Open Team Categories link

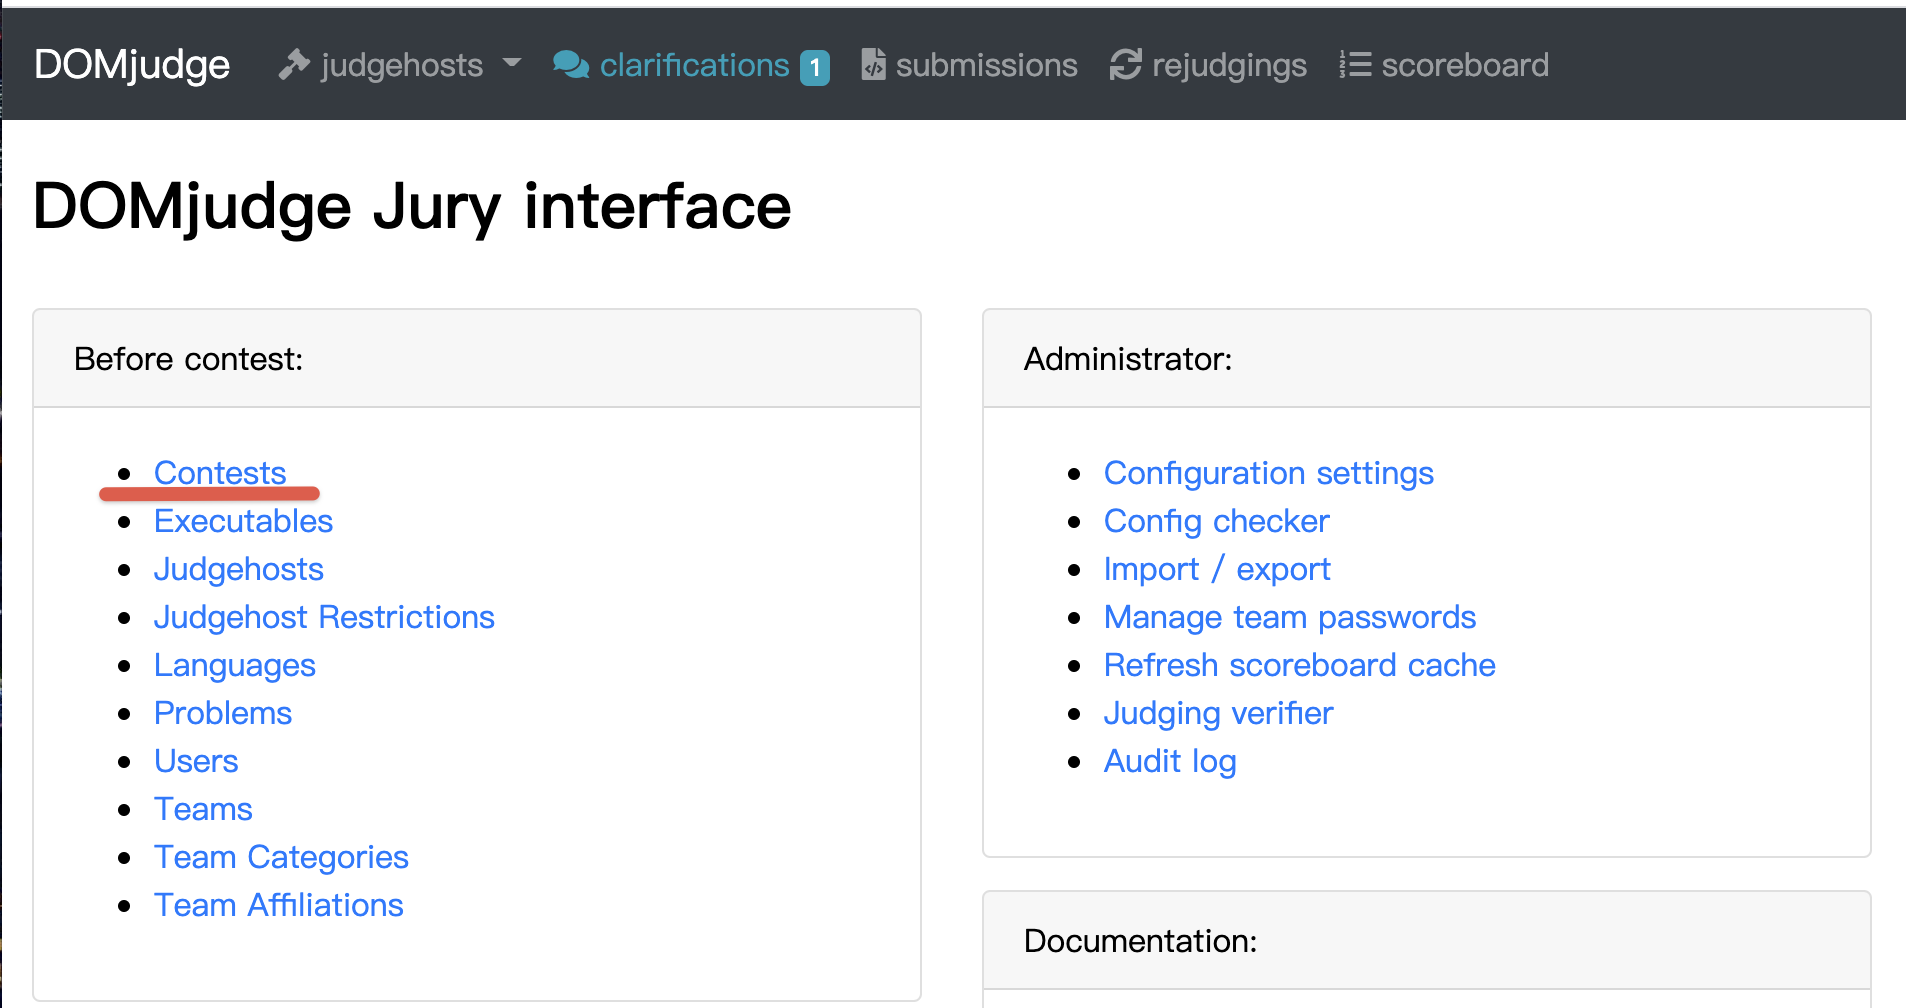click(x=281, y=857)
